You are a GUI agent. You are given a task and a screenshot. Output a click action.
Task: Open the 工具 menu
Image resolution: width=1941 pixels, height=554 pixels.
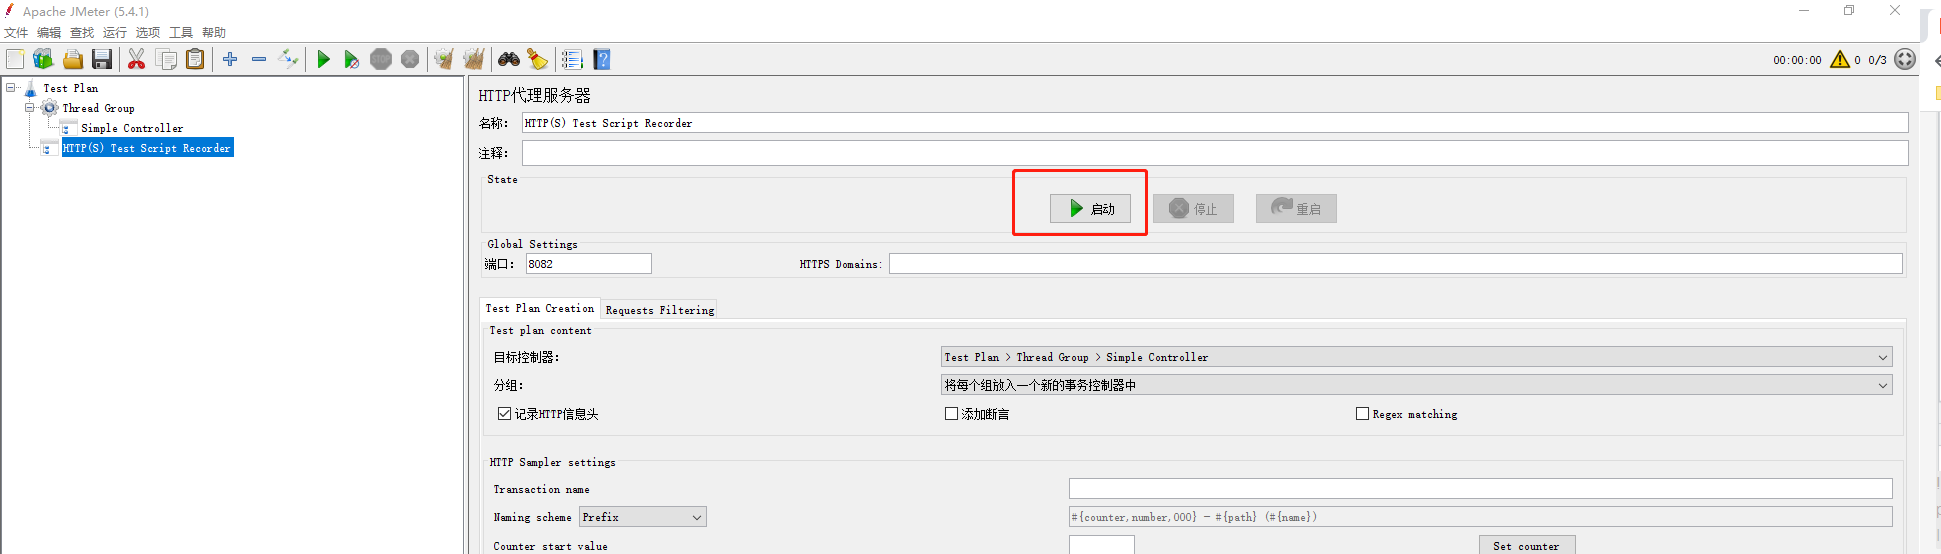181,32
